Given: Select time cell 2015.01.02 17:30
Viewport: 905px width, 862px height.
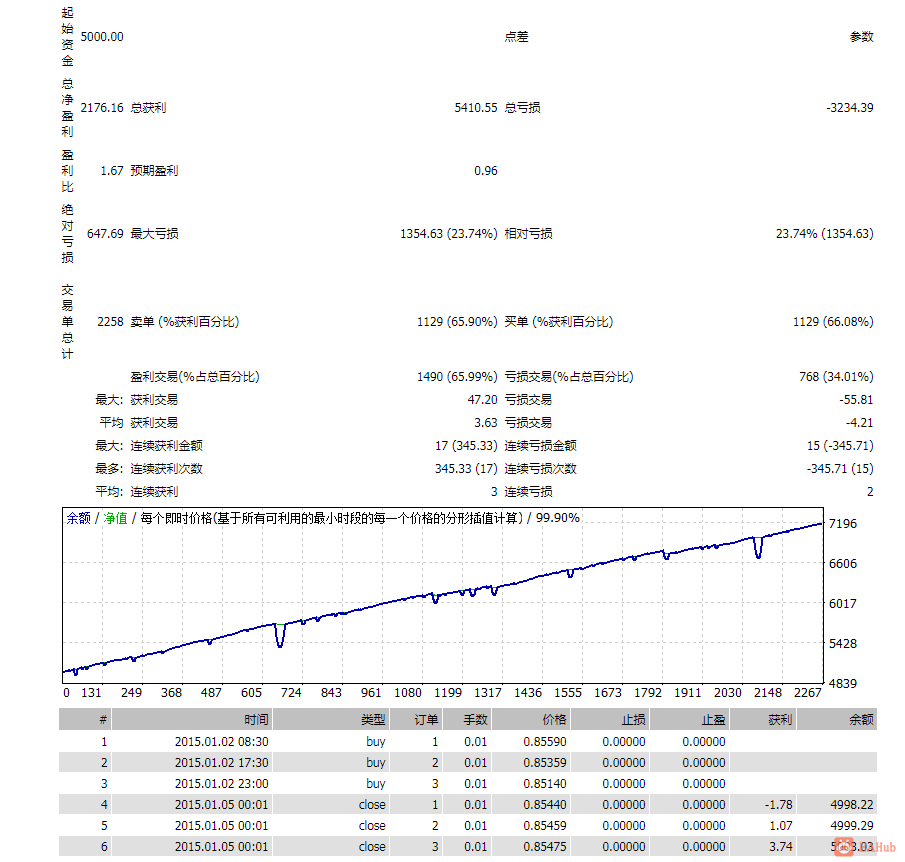Looking at the screenshot, I should 222,763.
